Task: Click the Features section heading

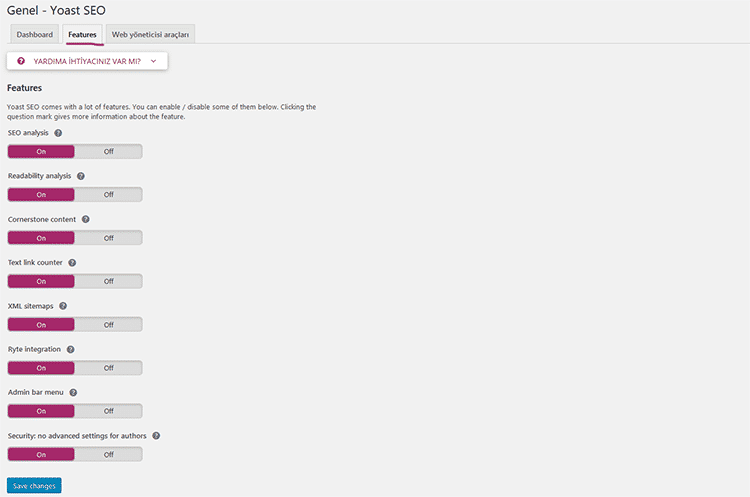Action: pos(24,88)
